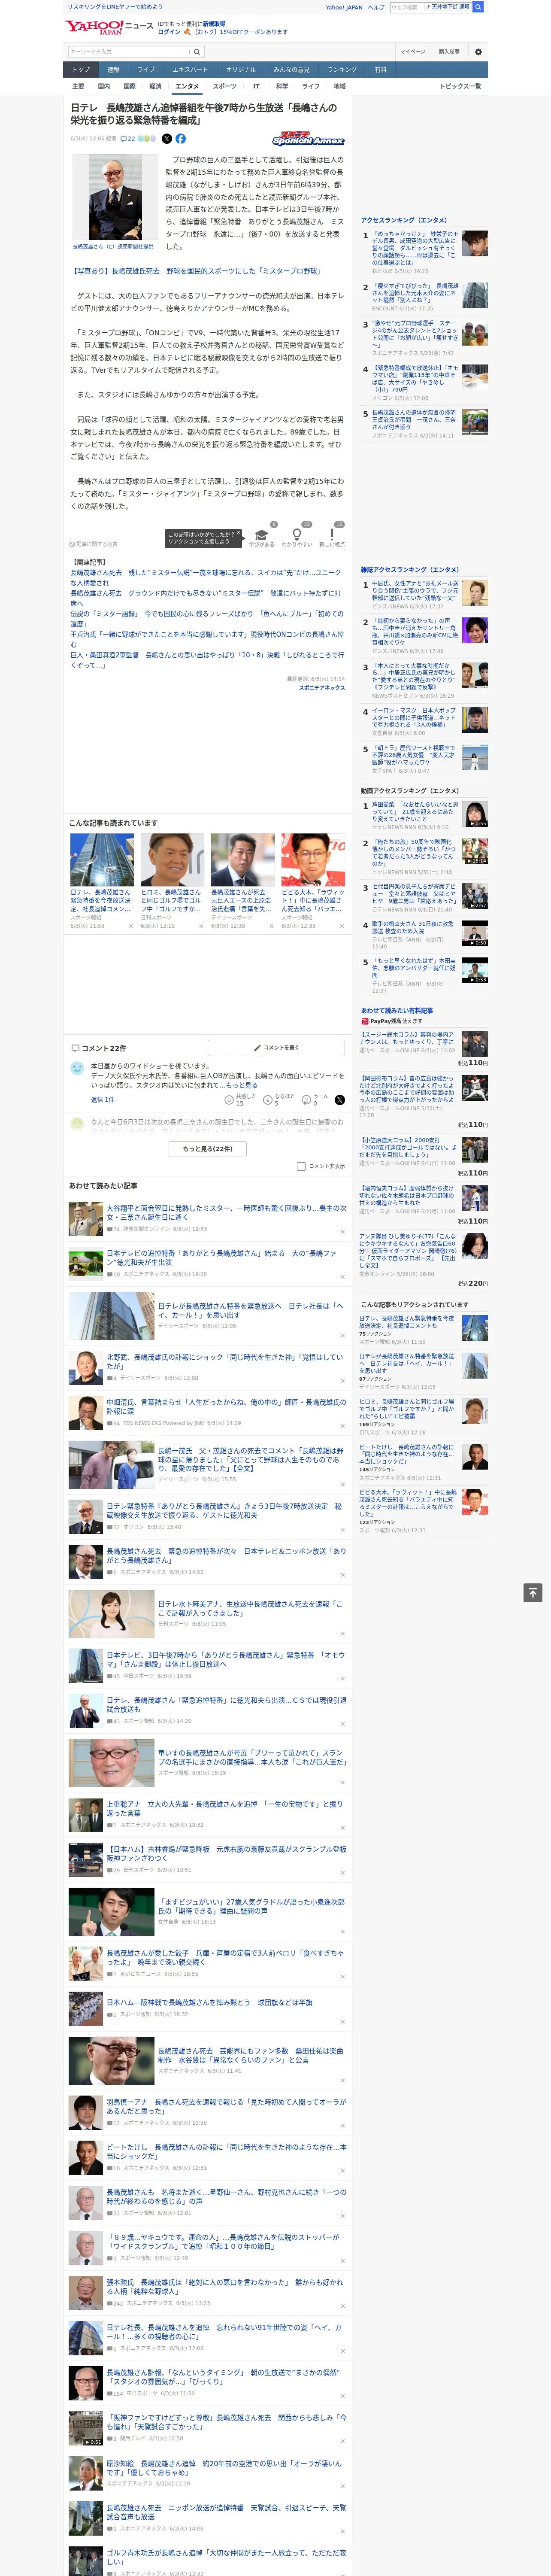Share article on X (Twitter) icon
This screenshot has height=2576, width=551.
167,139
